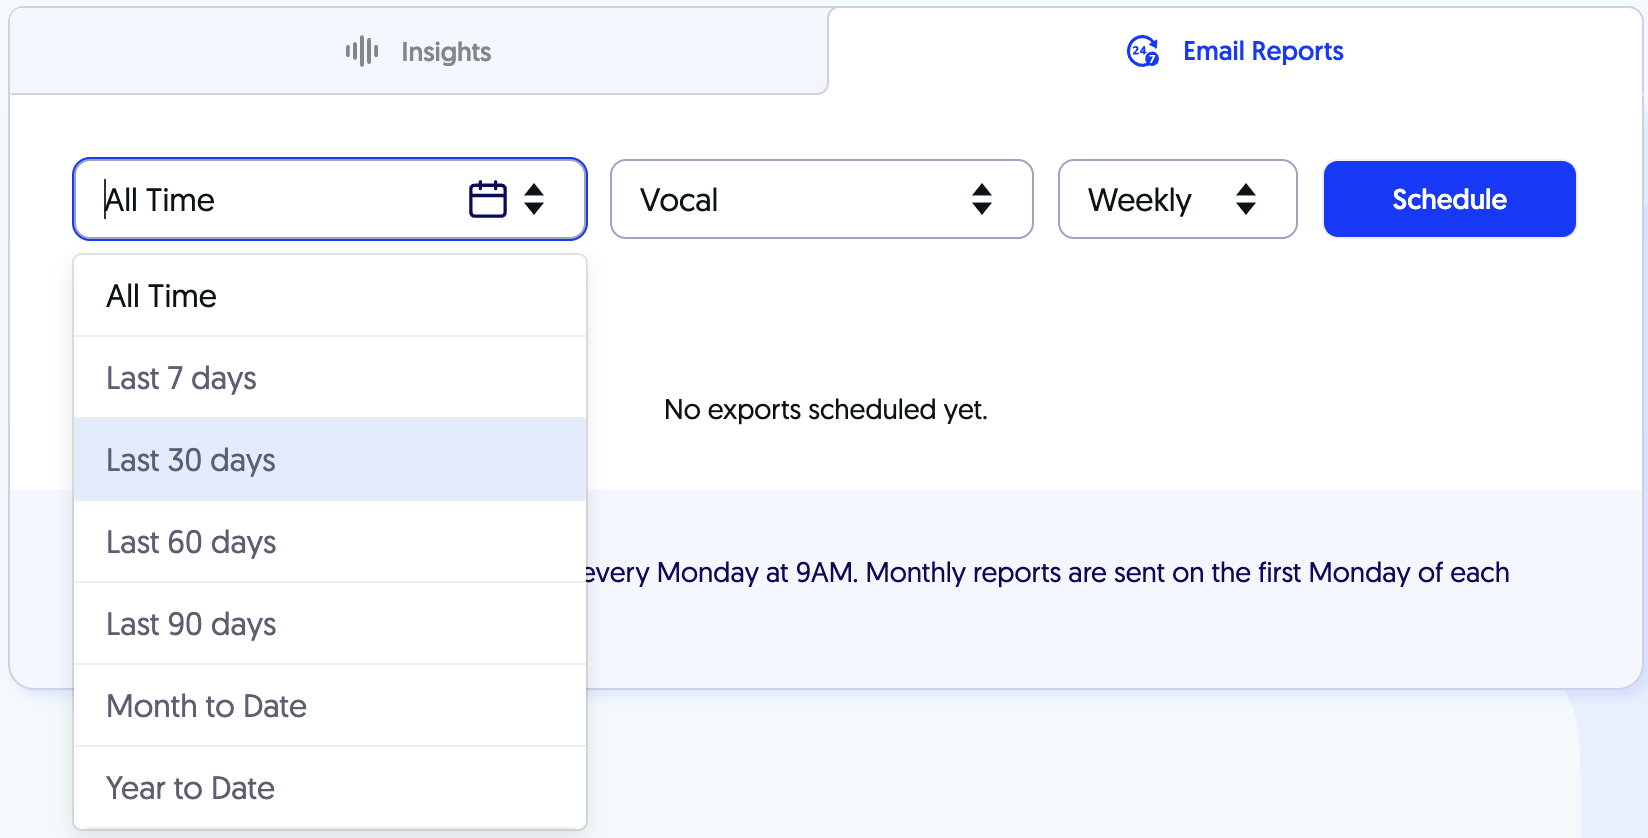The height and width of the screenshot is (838, 1648).
Task: Click the Vocal selector text
Action: click(x=679, y=200)
